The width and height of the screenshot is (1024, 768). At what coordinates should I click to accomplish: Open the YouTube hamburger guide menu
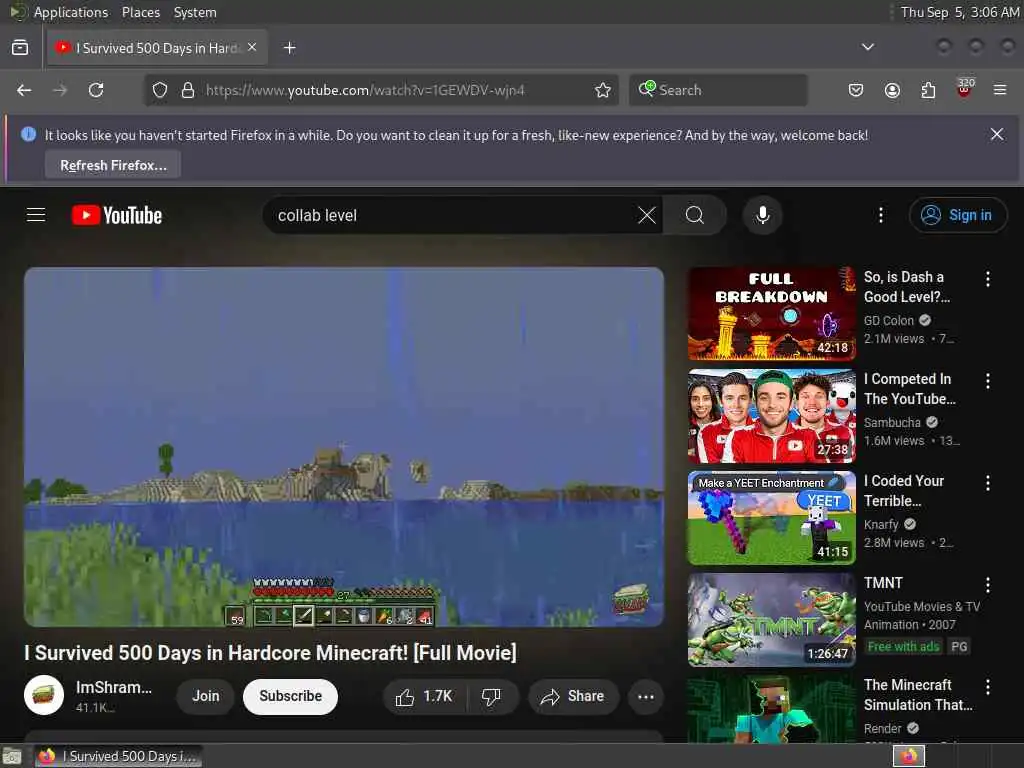coord(36,215)
